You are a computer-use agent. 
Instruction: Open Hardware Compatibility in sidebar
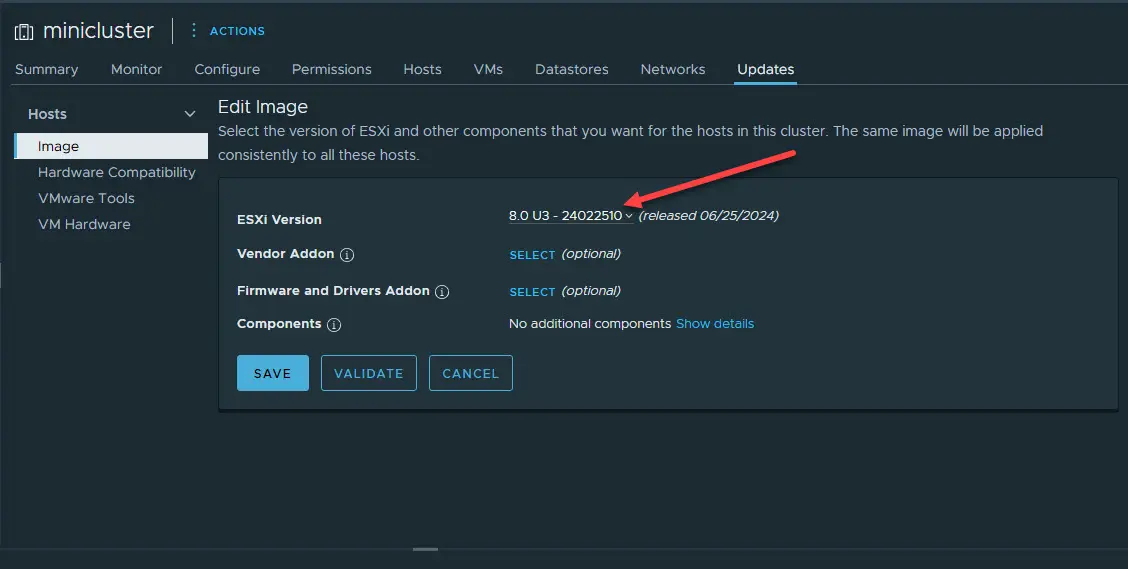point(117,172)
